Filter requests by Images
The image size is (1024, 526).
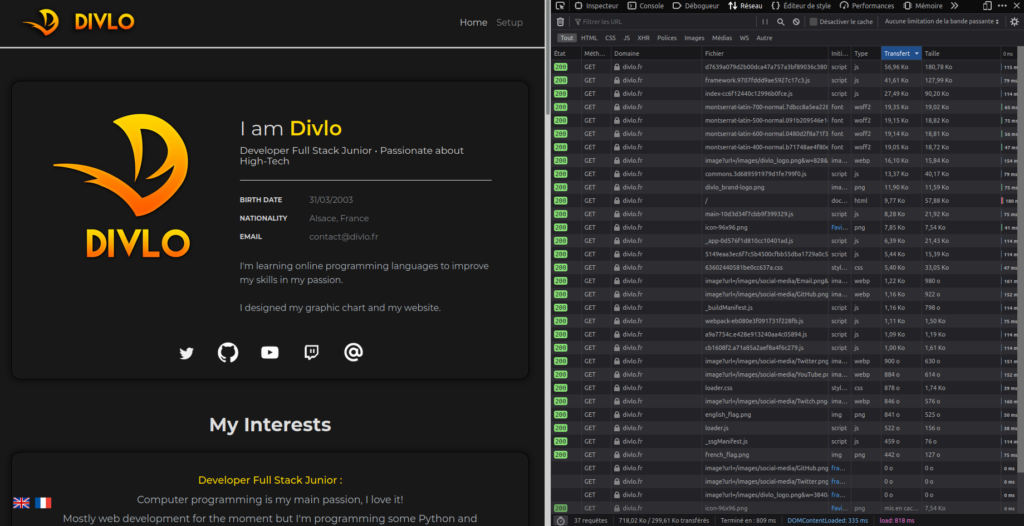(x=694, y=38)
